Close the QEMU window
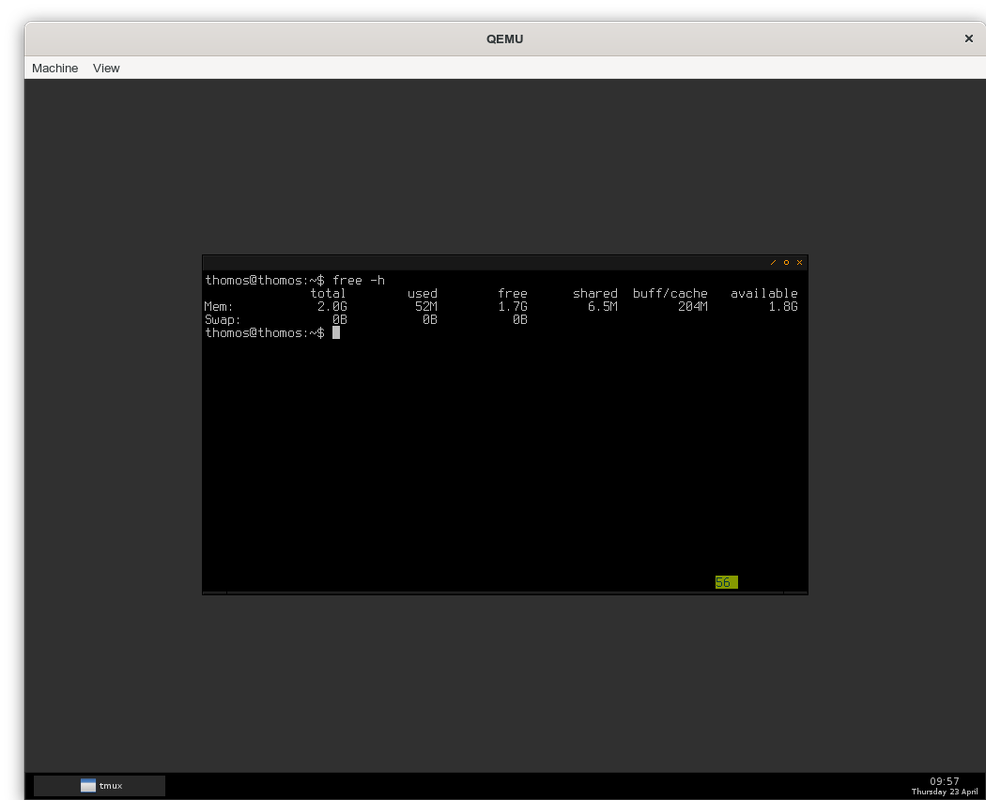 (x=968, y=38)
